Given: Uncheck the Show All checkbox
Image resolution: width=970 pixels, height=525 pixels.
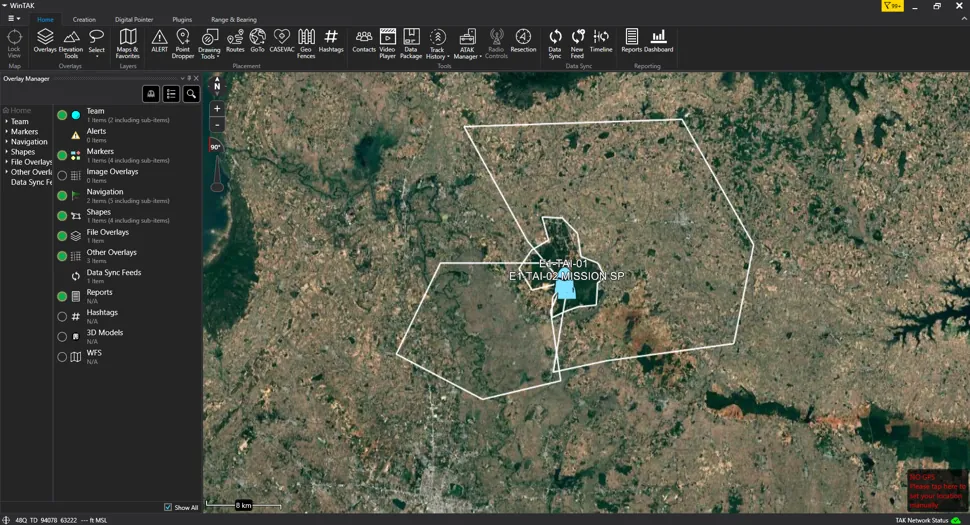Looking at the screenshot, I should [168, 507].
